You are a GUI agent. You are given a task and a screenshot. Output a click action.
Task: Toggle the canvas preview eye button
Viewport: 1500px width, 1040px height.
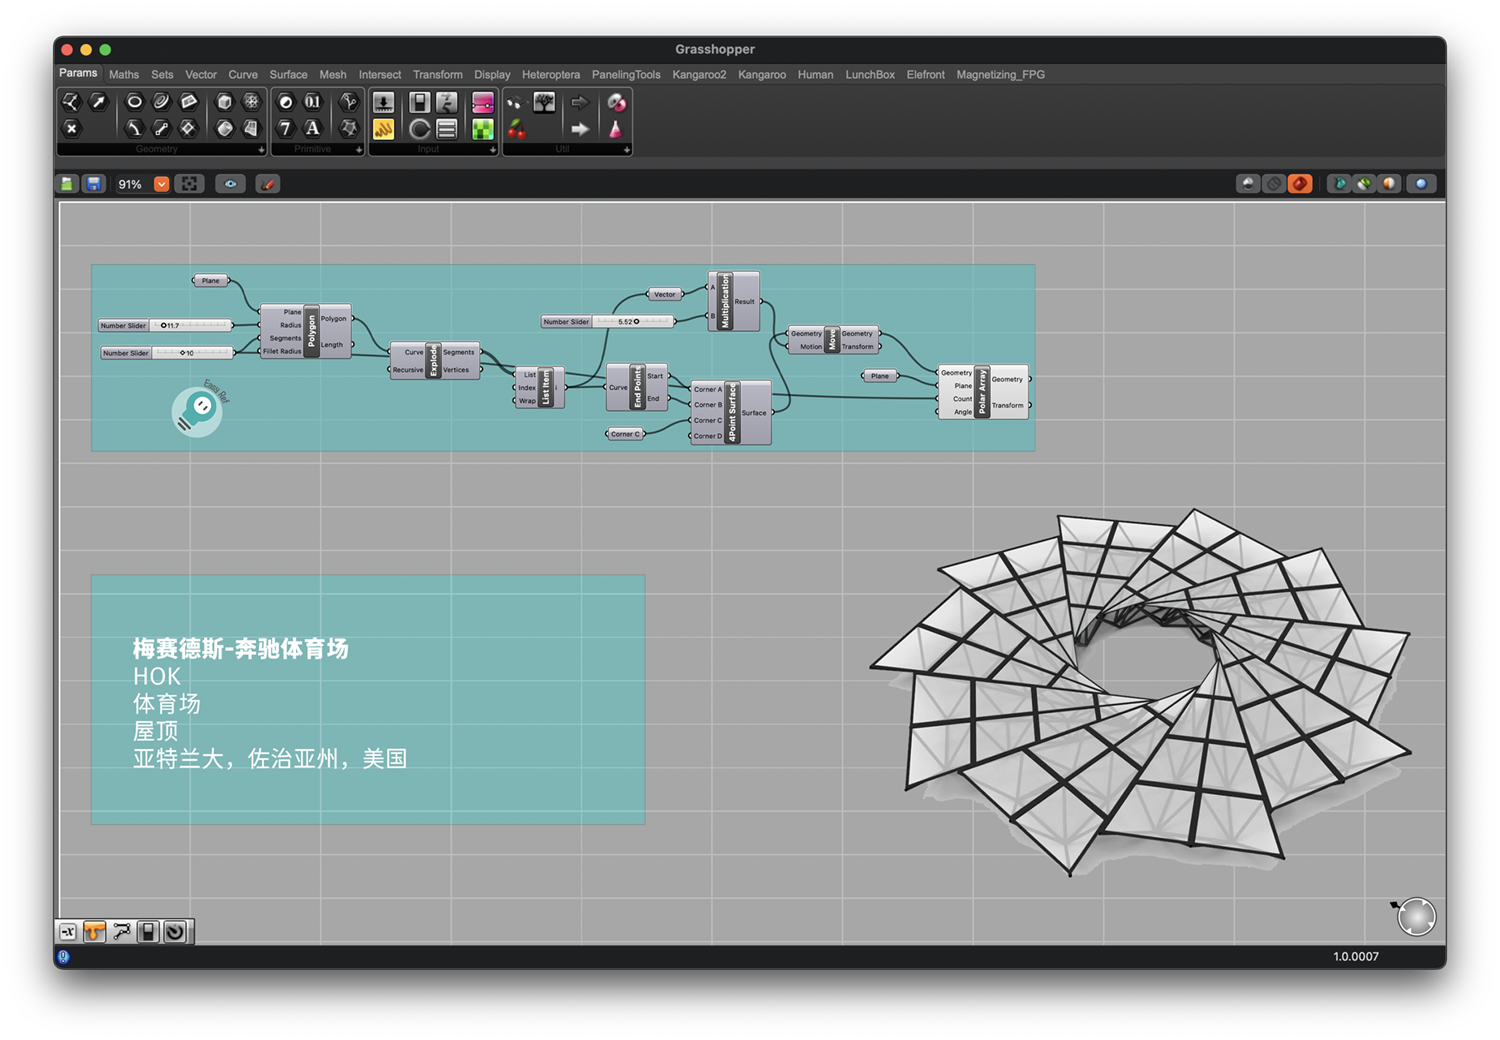point(230,184)
